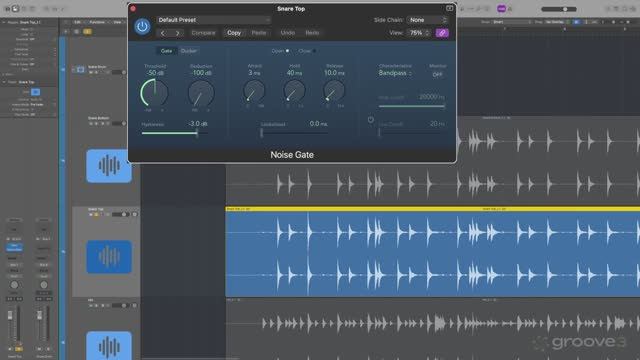Click the duplicate track button beside the plus
640x360 pixels.
[76, 31]
